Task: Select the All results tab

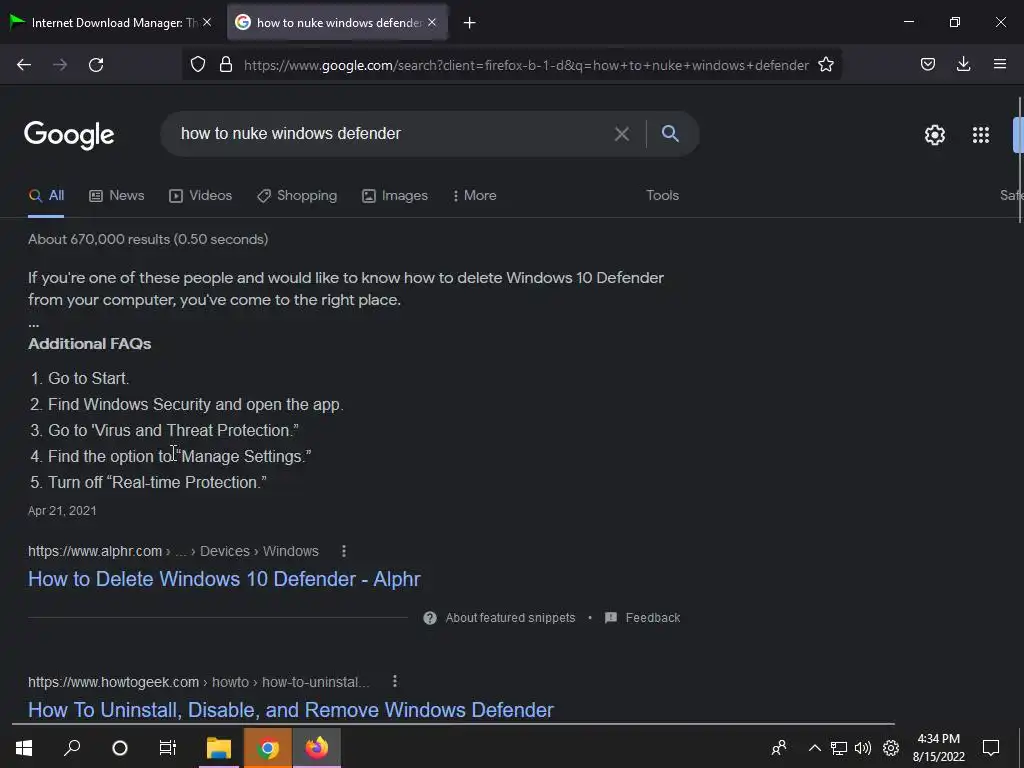Action: pyautogui.click(x=46, y=195)
